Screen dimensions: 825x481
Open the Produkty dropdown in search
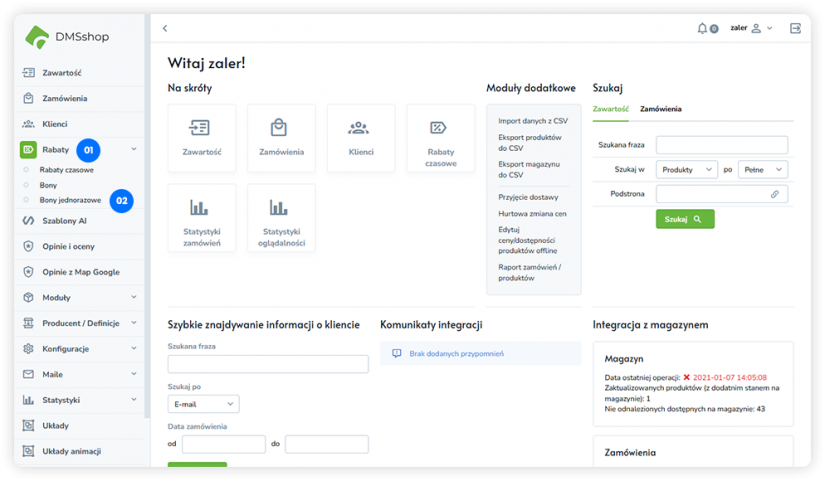(686, 170)
